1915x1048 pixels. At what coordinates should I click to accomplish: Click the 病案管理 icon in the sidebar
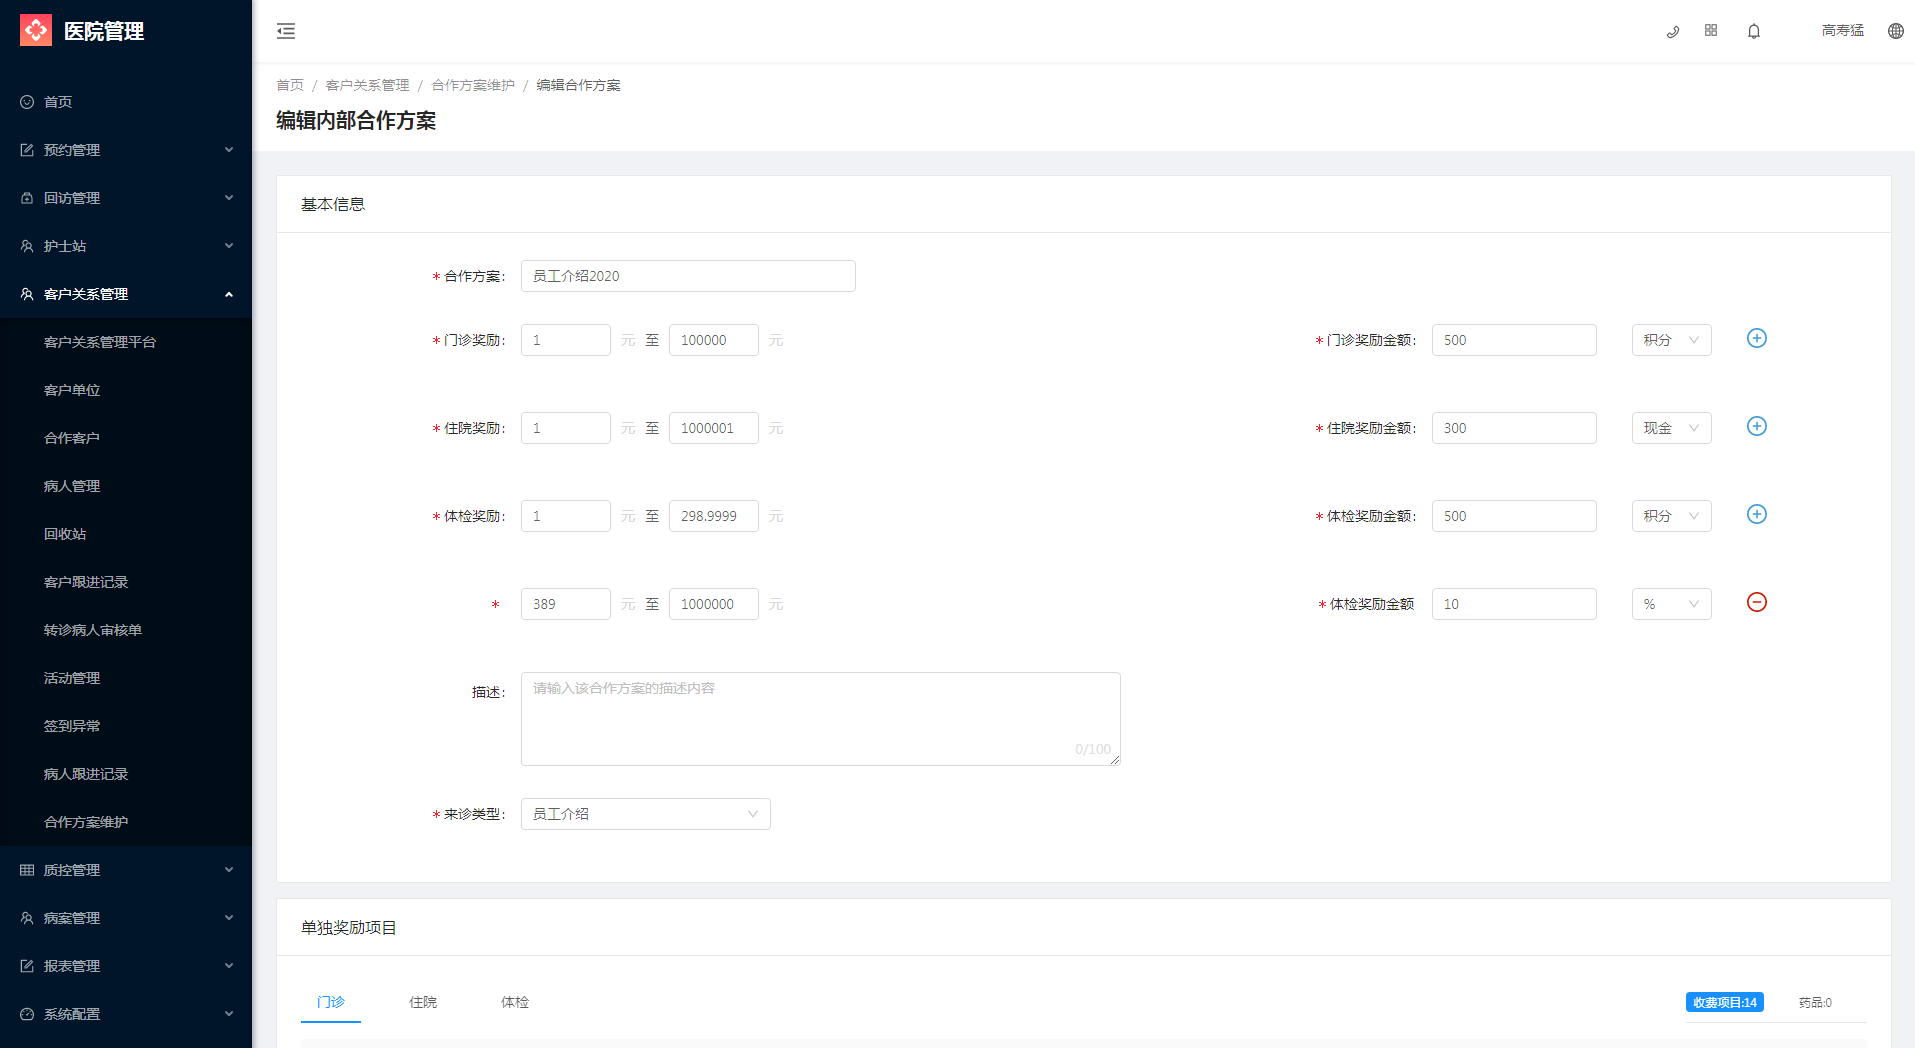click(x=27, y=918)
